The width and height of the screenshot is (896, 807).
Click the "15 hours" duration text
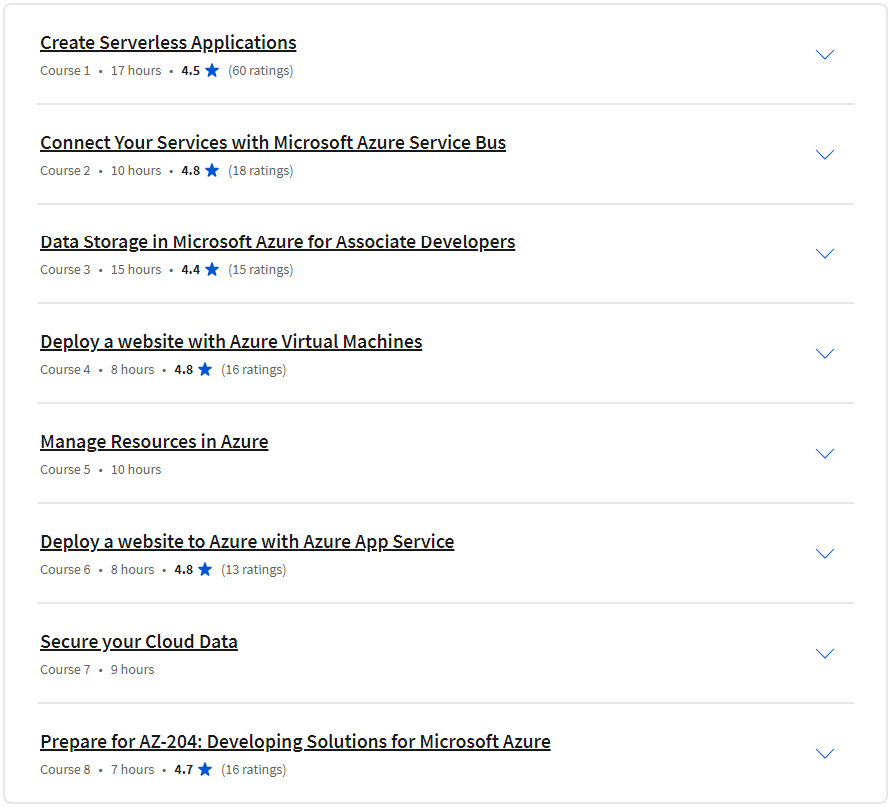click(136, 269)
